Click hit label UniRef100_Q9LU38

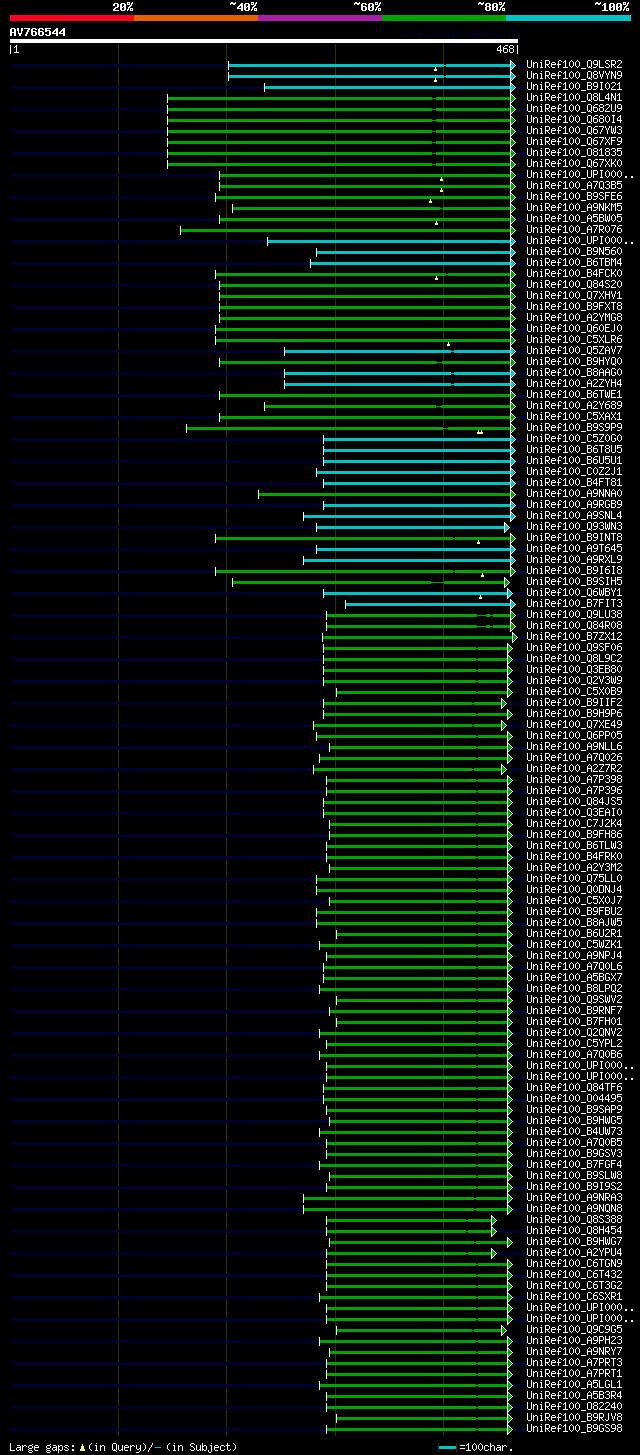click(x=574, y=614)
